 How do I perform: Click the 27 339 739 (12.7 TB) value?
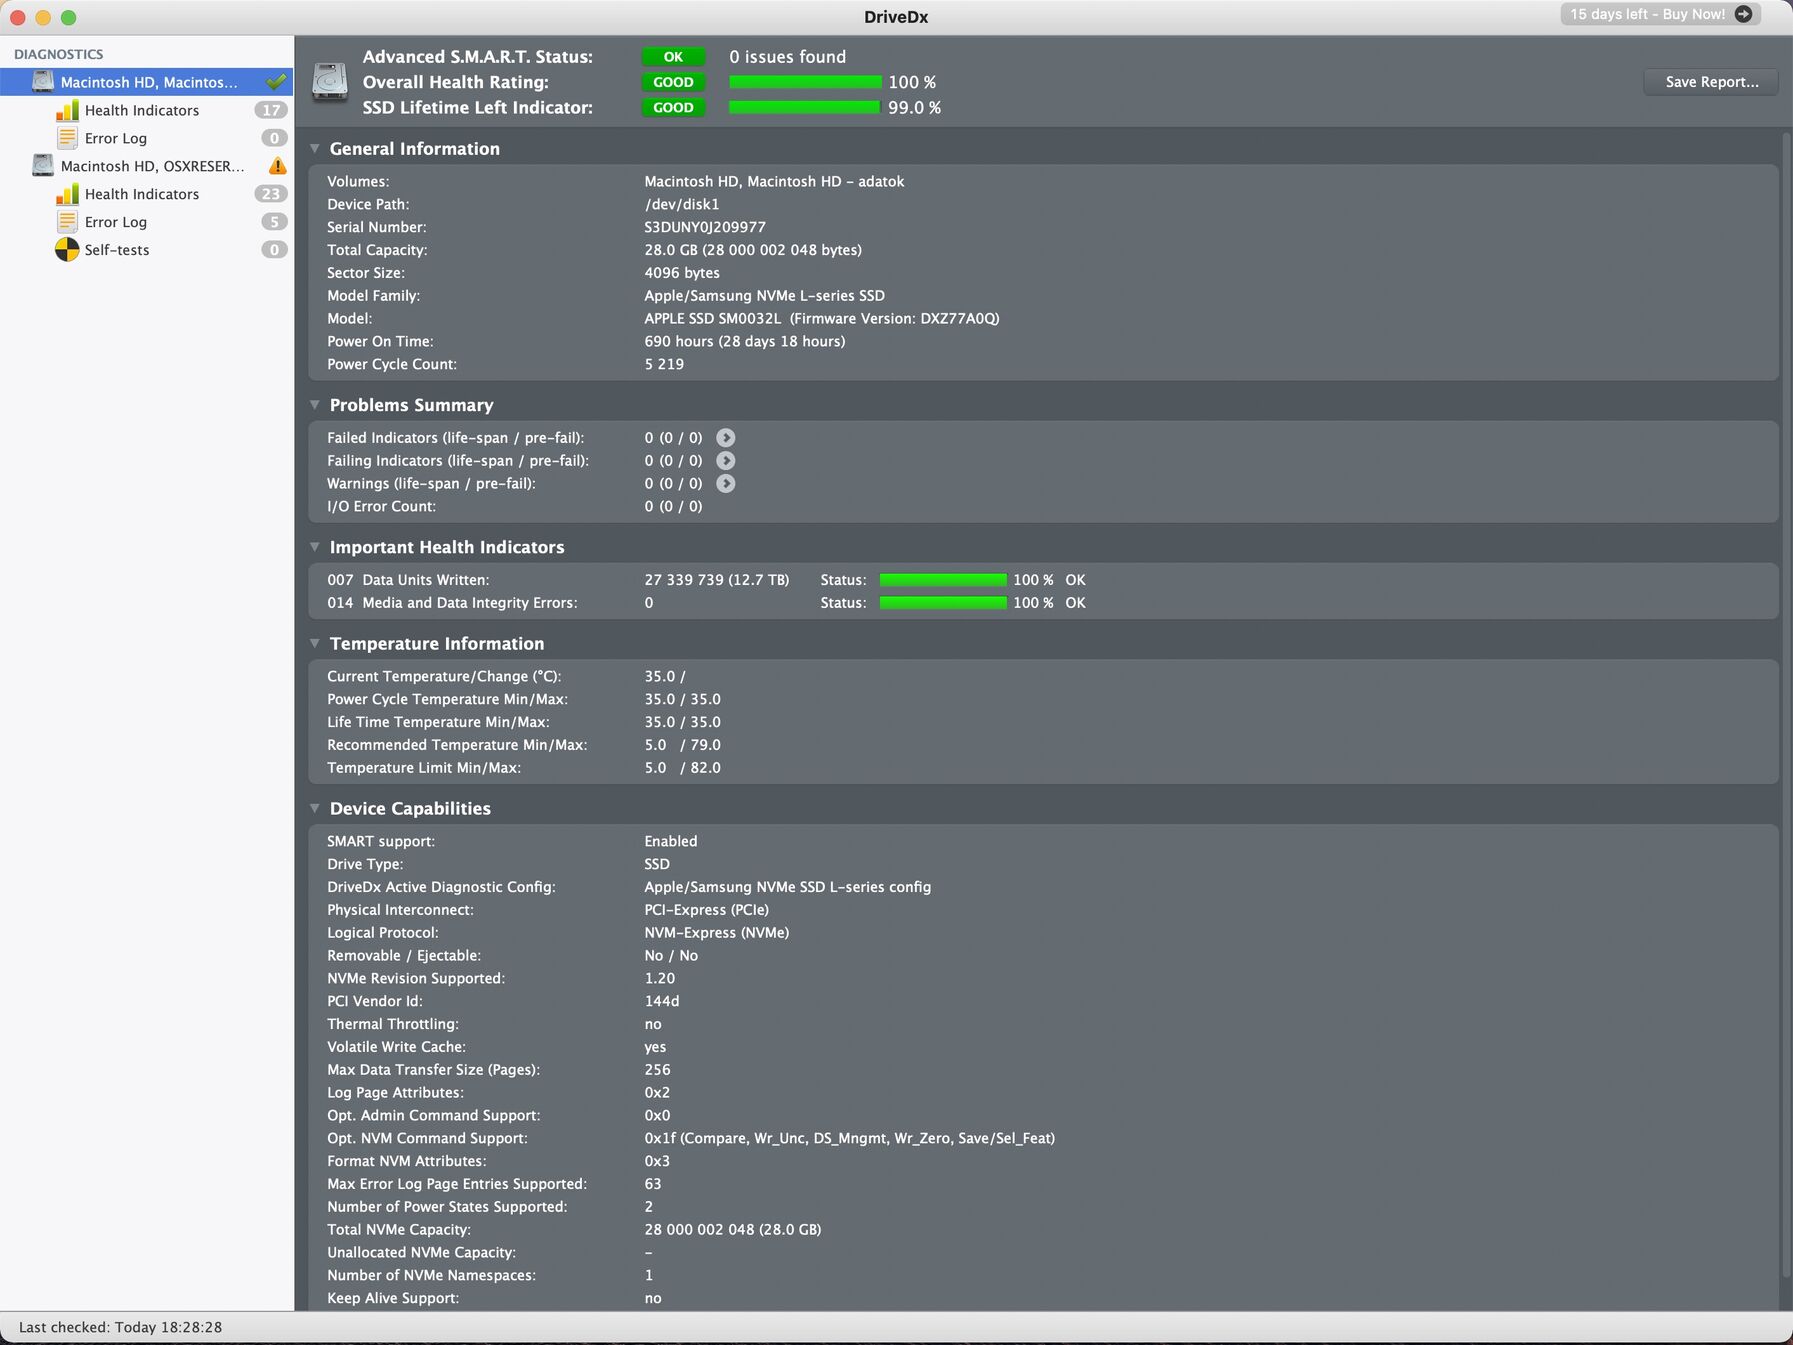pos(717,580)
